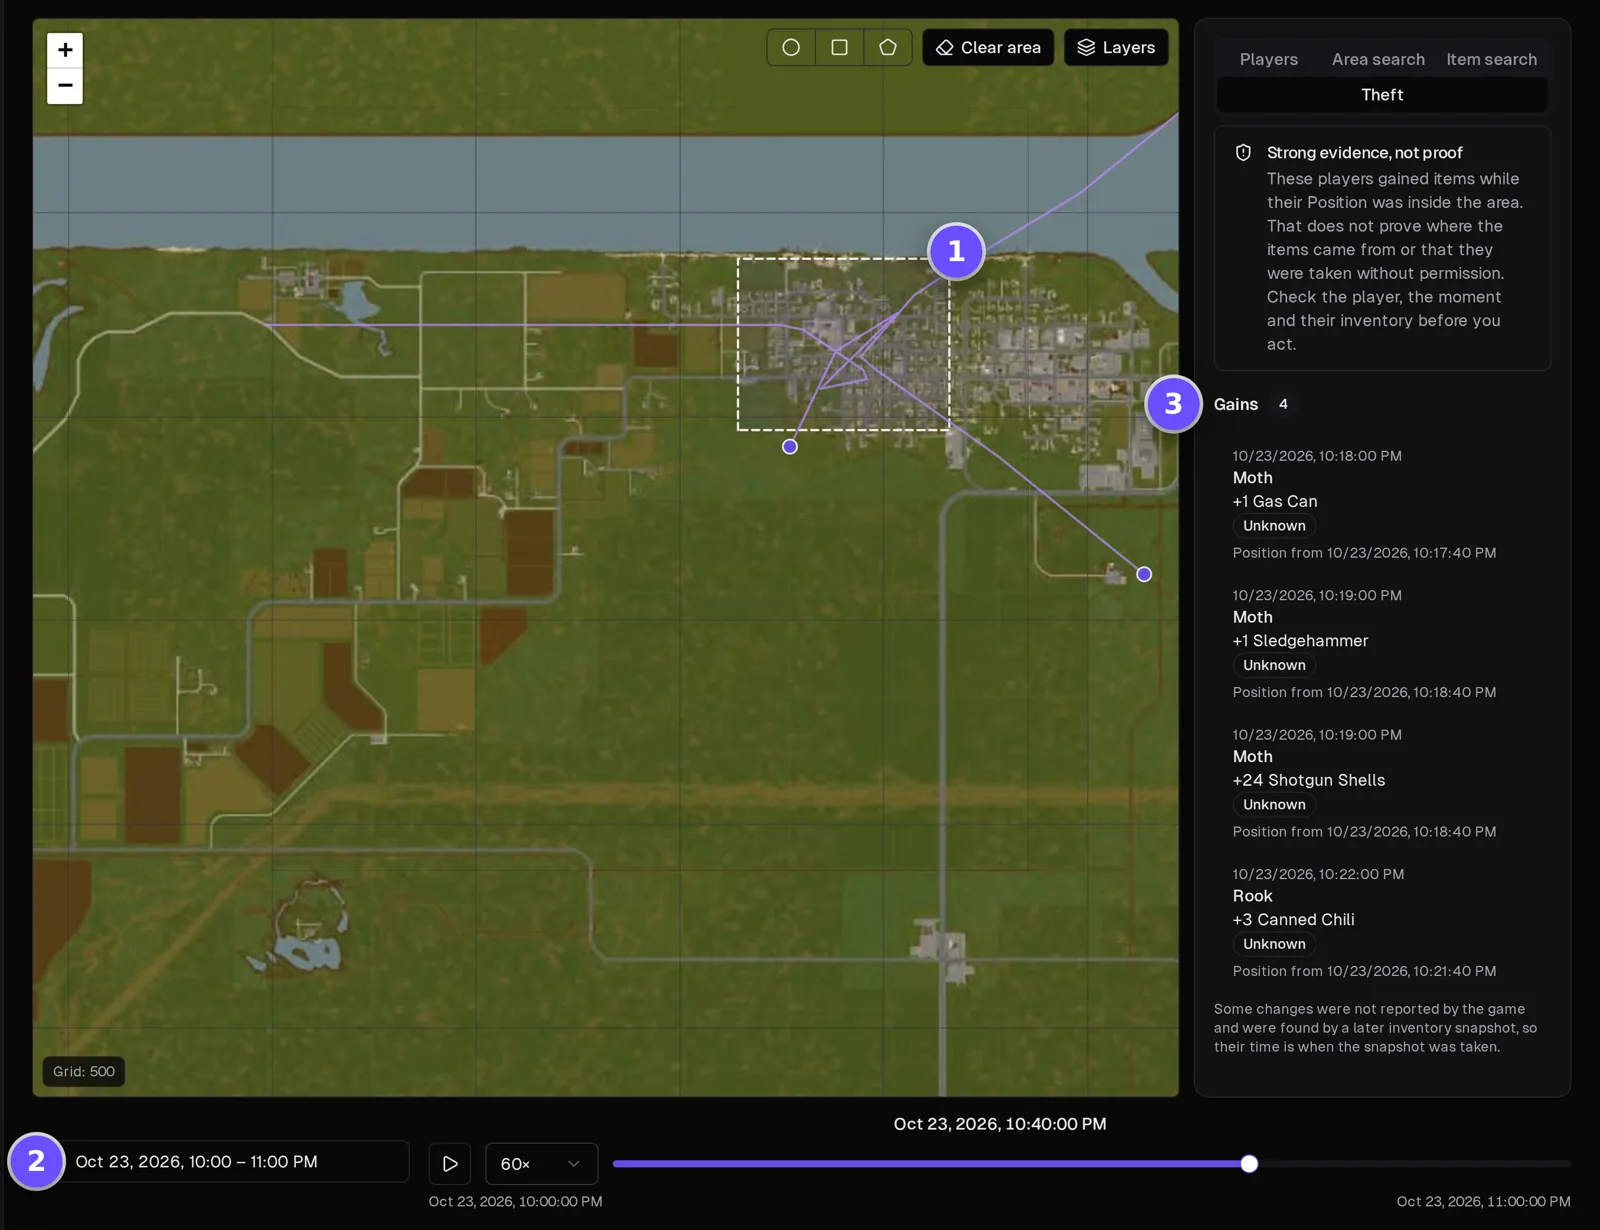This screenshot has width=1600, height=1230.
Task: Click Position from 10:21:40 PM text
Action: coord(1364,971)
